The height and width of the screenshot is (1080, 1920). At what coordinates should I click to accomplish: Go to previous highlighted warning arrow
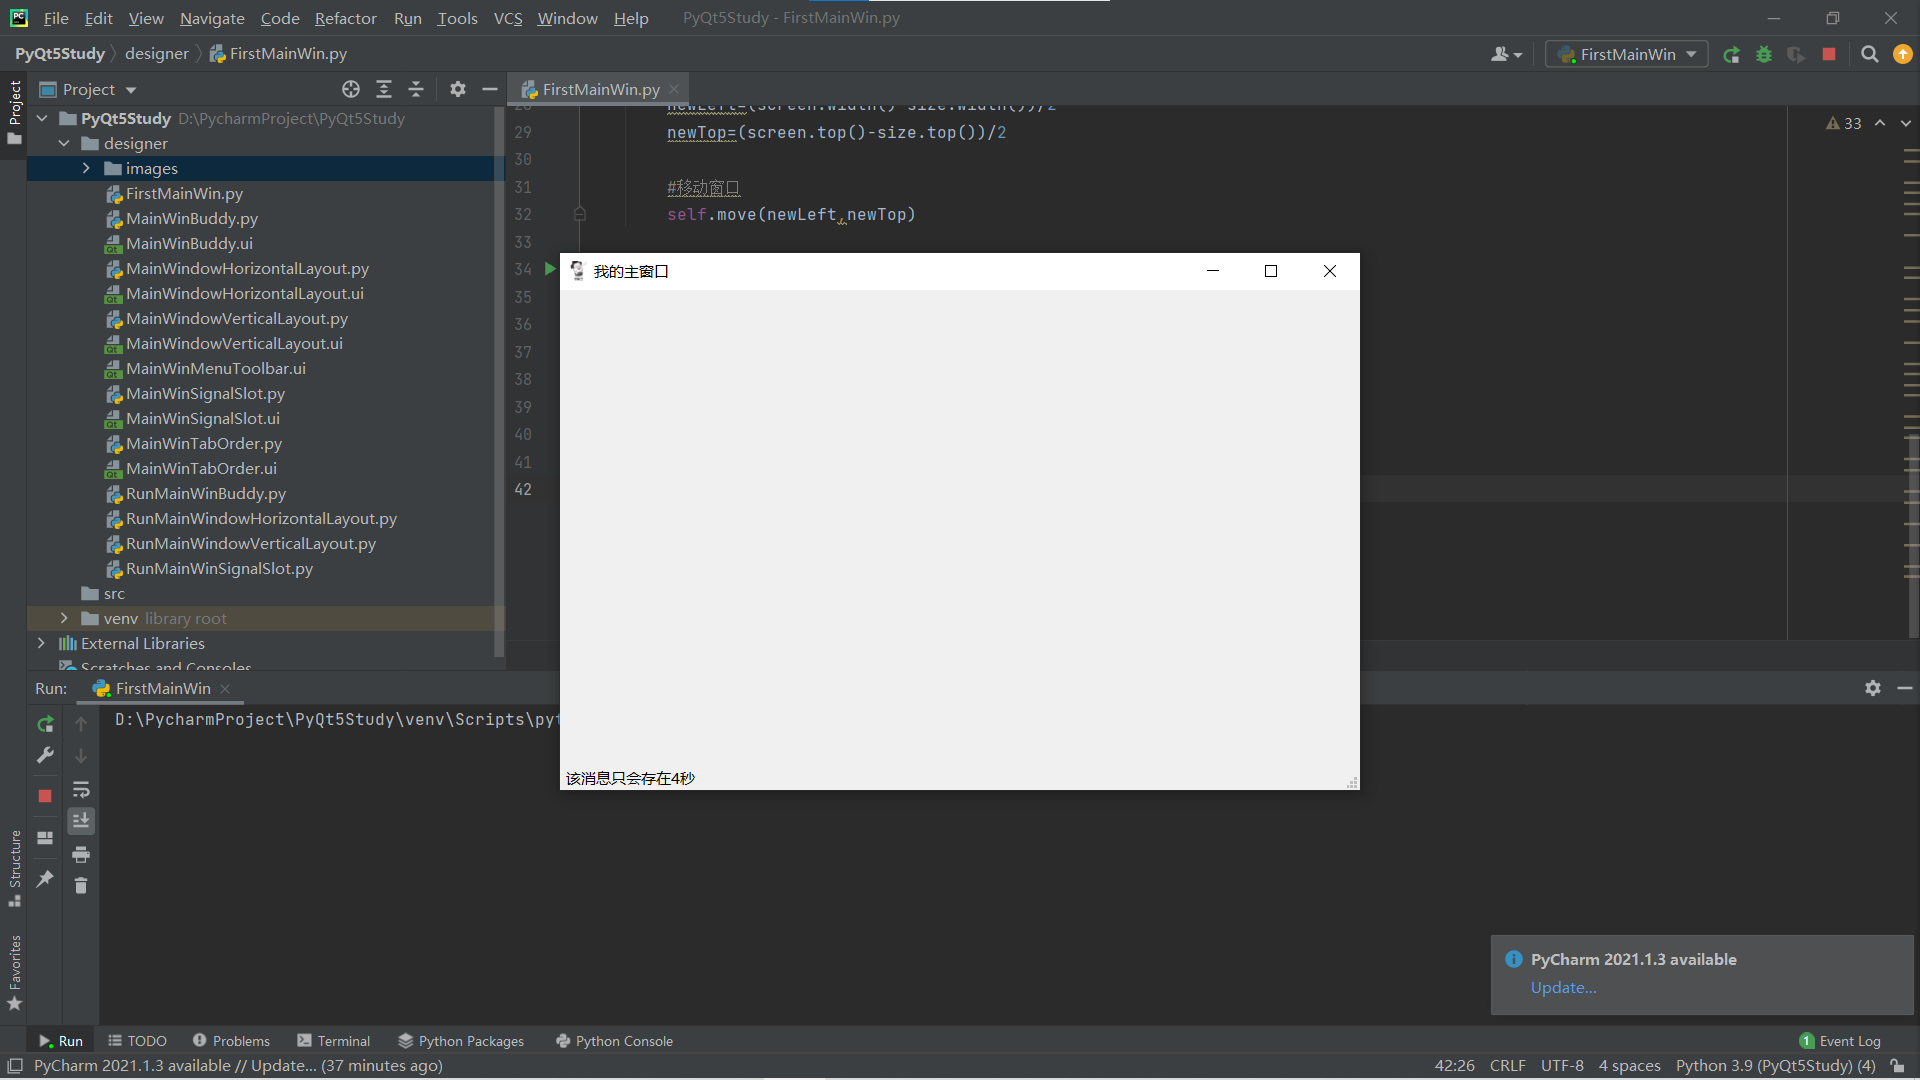(x=1880, y=123)
